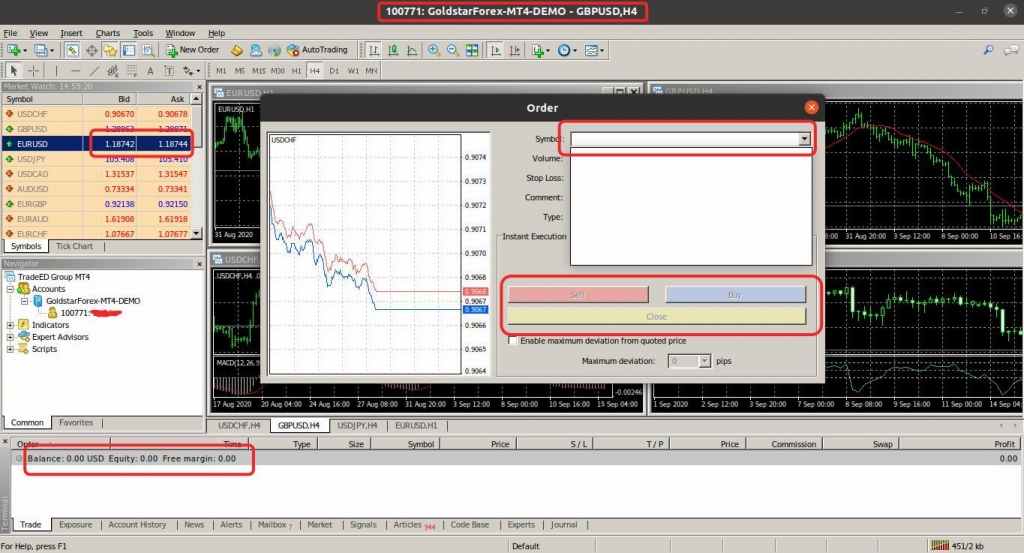Select the equidistant channel tool
The width and height of the screenshot is (1024, 553).
[113, 71]
